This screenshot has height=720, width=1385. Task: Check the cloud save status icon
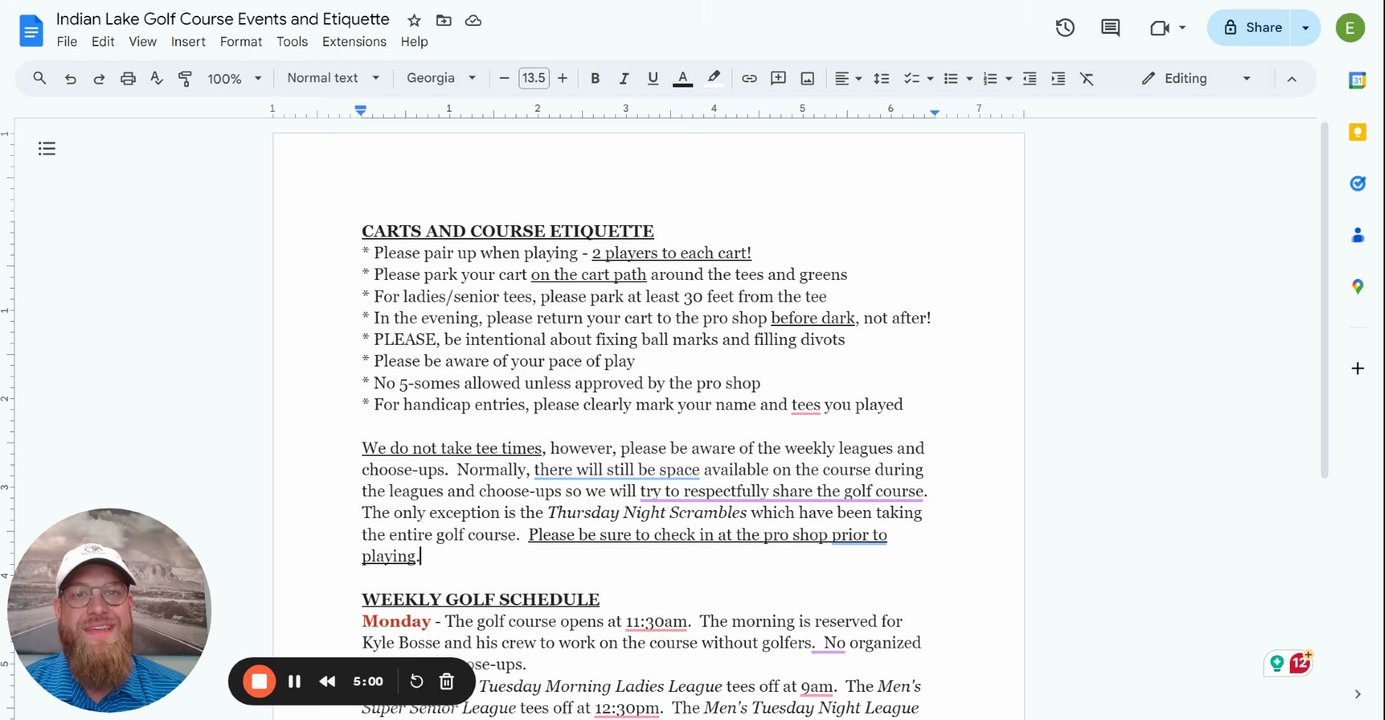pyautogui.click(x=474, y=20)
